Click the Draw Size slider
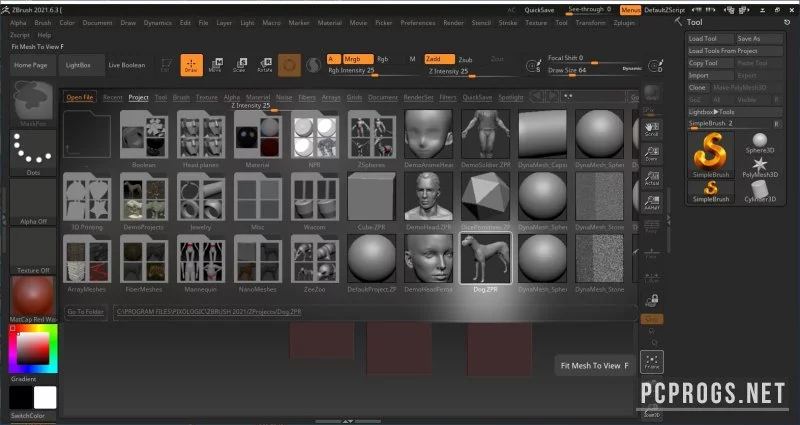 (594, 71)
